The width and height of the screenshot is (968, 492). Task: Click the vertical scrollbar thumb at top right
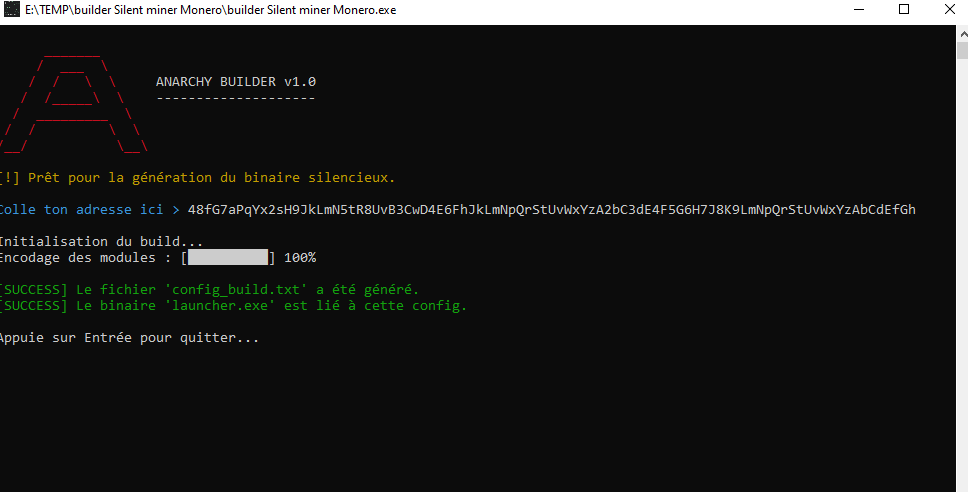[x=962, y=50]
